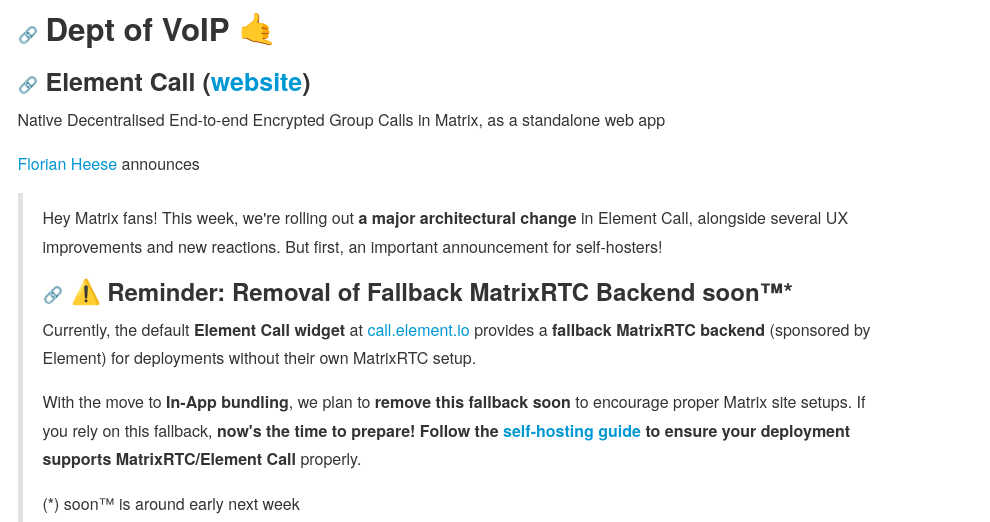This screenshot has height=522, width=990.
Task: Click the yellow warning sign emoji
Action: pyautogui.click(x=86, y=293)
